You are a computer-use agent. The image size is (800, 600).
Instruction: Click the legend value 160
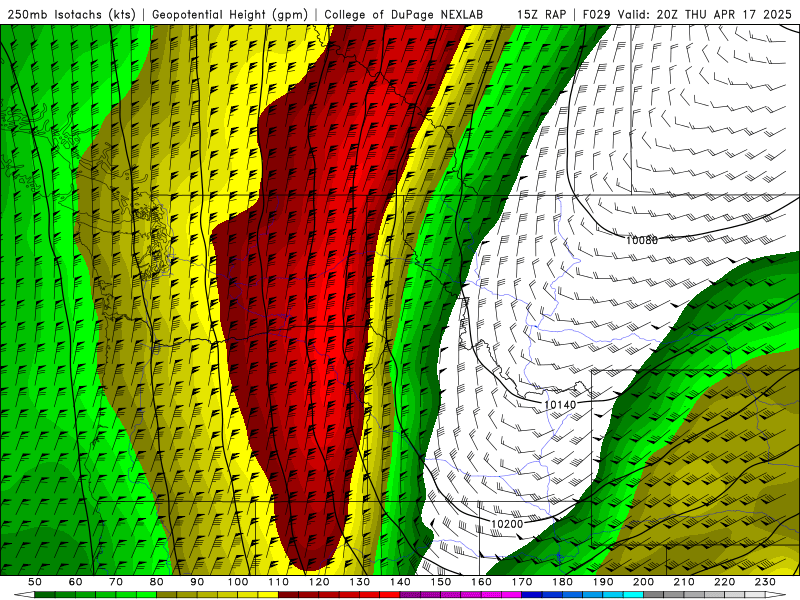[x=482, y=582]
